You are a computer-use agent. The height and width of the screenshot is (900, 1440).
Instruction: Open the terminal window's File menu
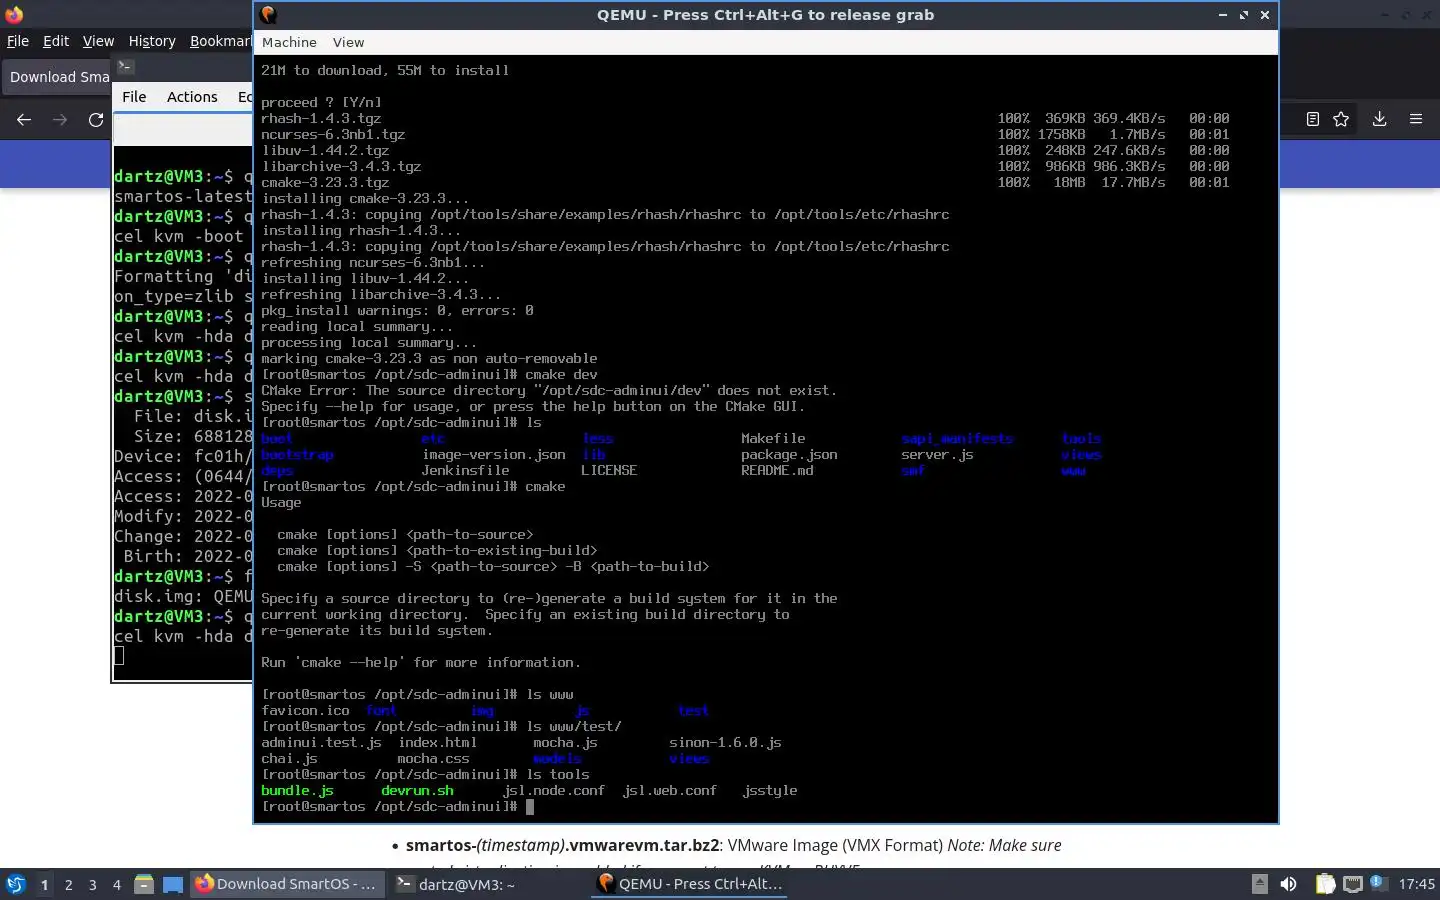[x=134, y=97]
